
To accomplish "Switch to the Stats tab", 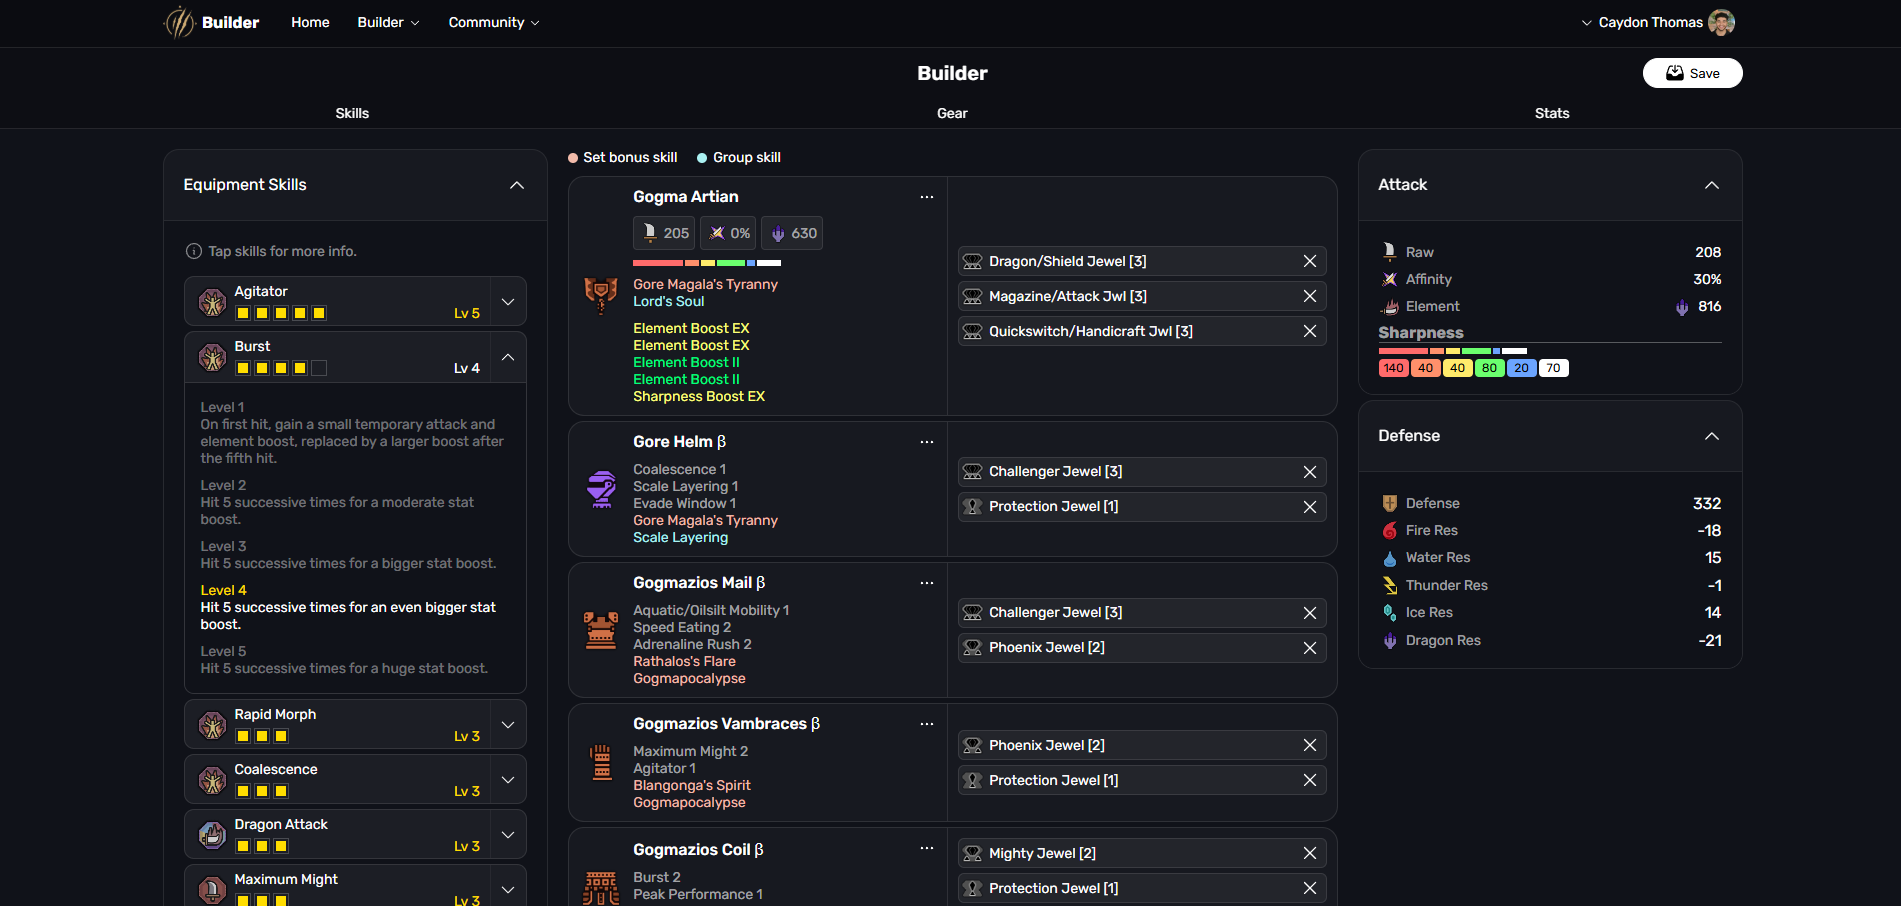I will (x=1551, y=113).
